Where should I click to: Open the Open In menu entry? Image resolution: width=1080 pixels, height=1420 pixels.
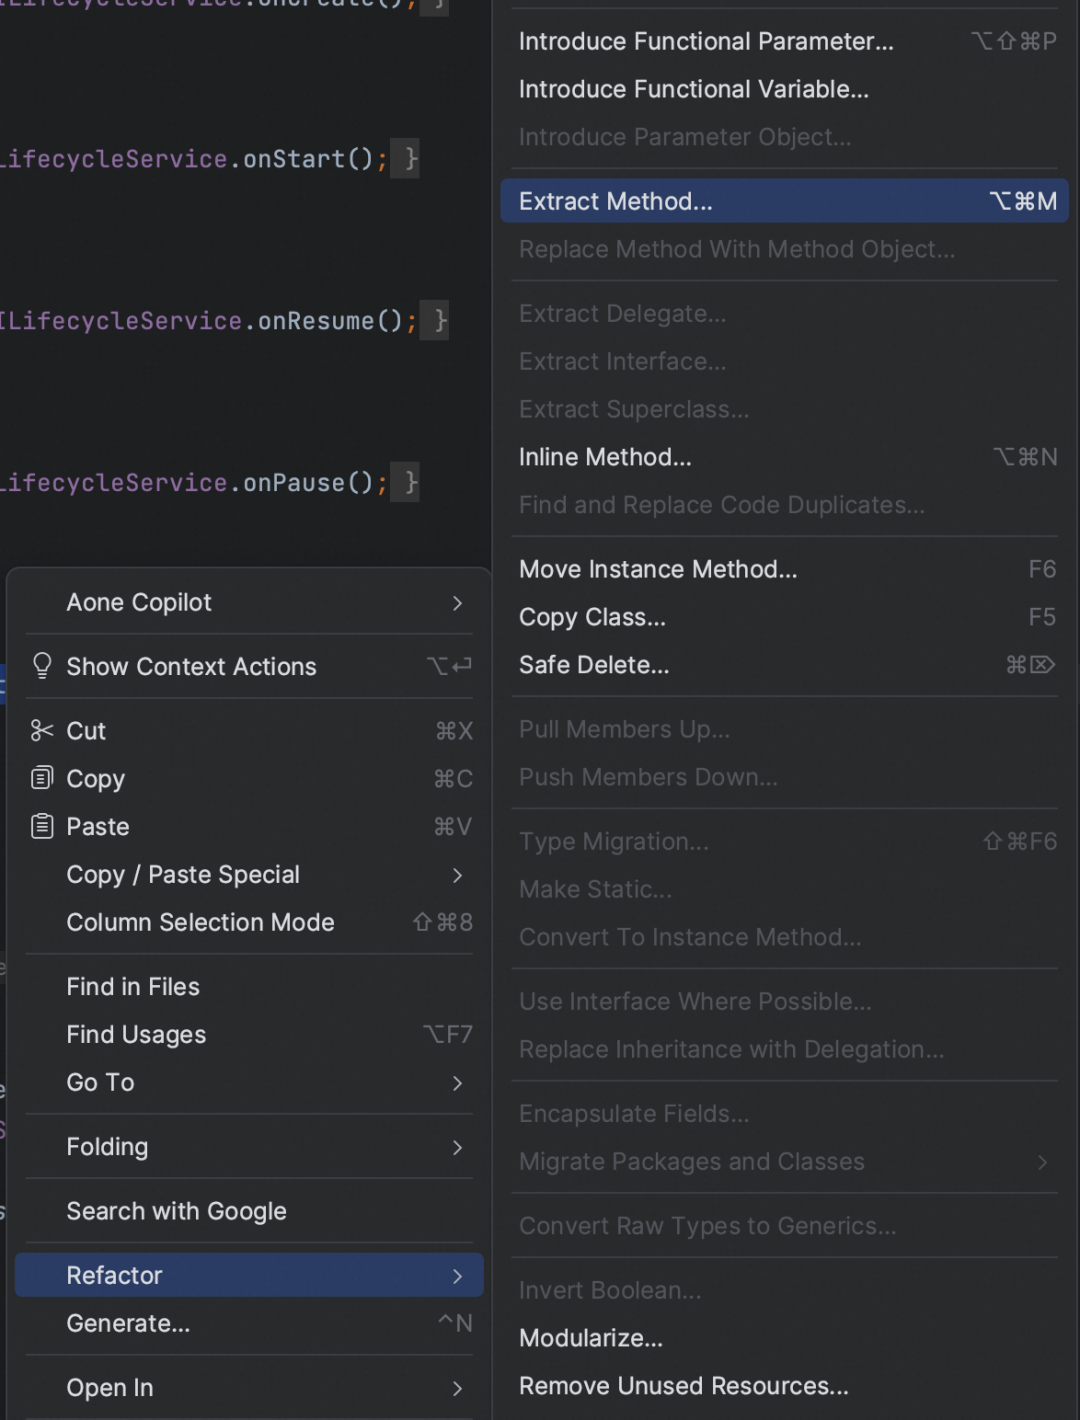[x=249, y=1388]
